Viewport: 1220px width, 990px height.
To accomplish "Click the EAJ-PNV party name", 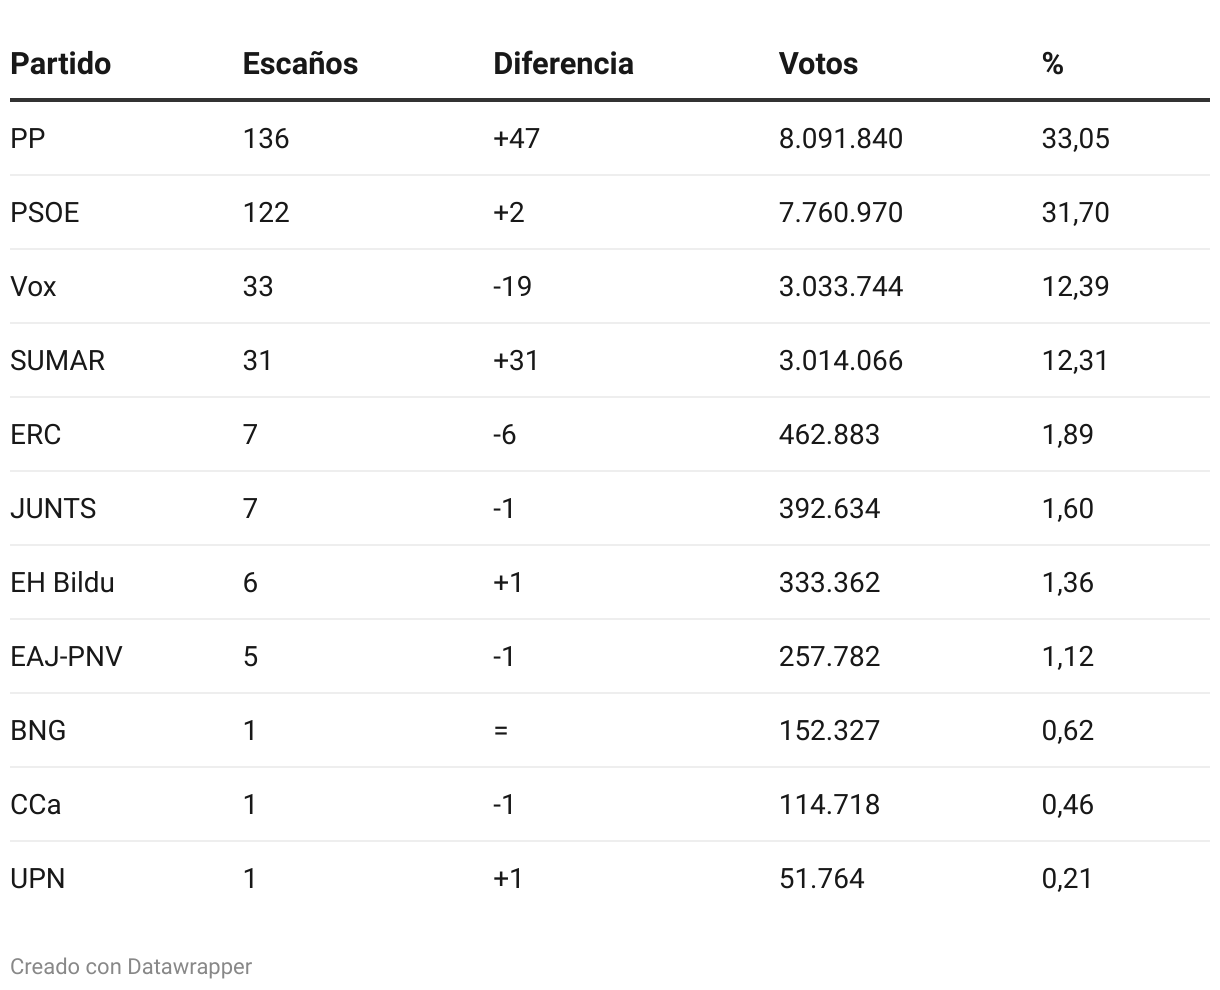I will (66, 656).
